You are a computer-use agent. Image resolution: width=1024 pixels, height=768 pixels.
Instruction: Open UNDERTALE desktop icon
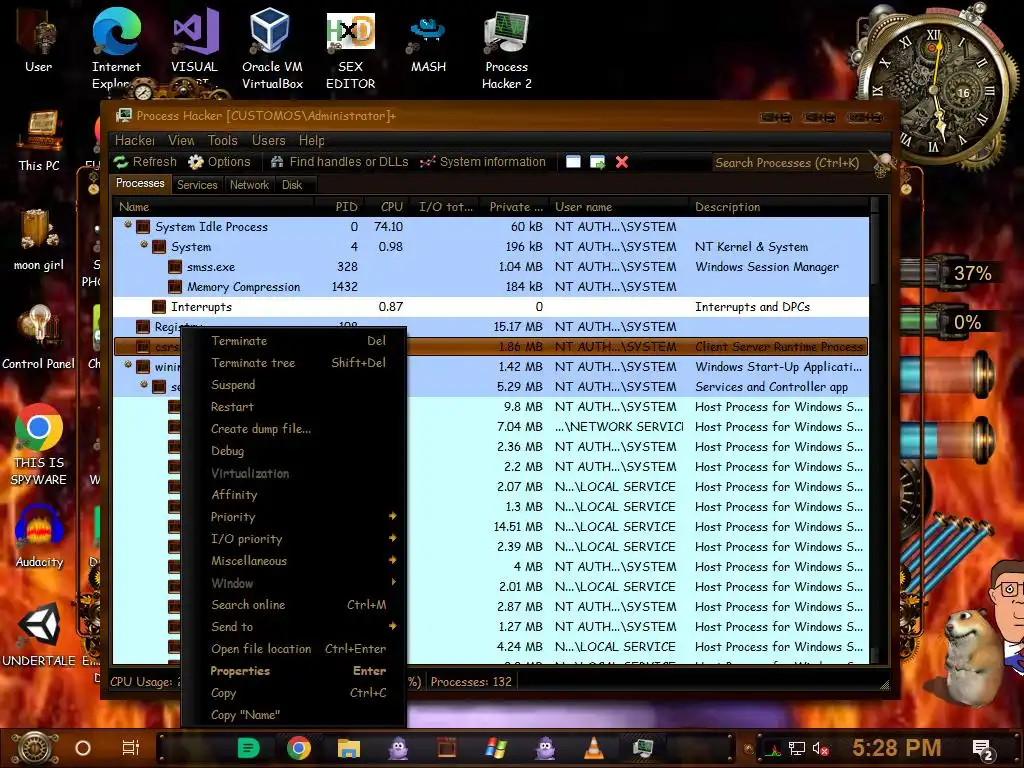click(x=39, y=633)
